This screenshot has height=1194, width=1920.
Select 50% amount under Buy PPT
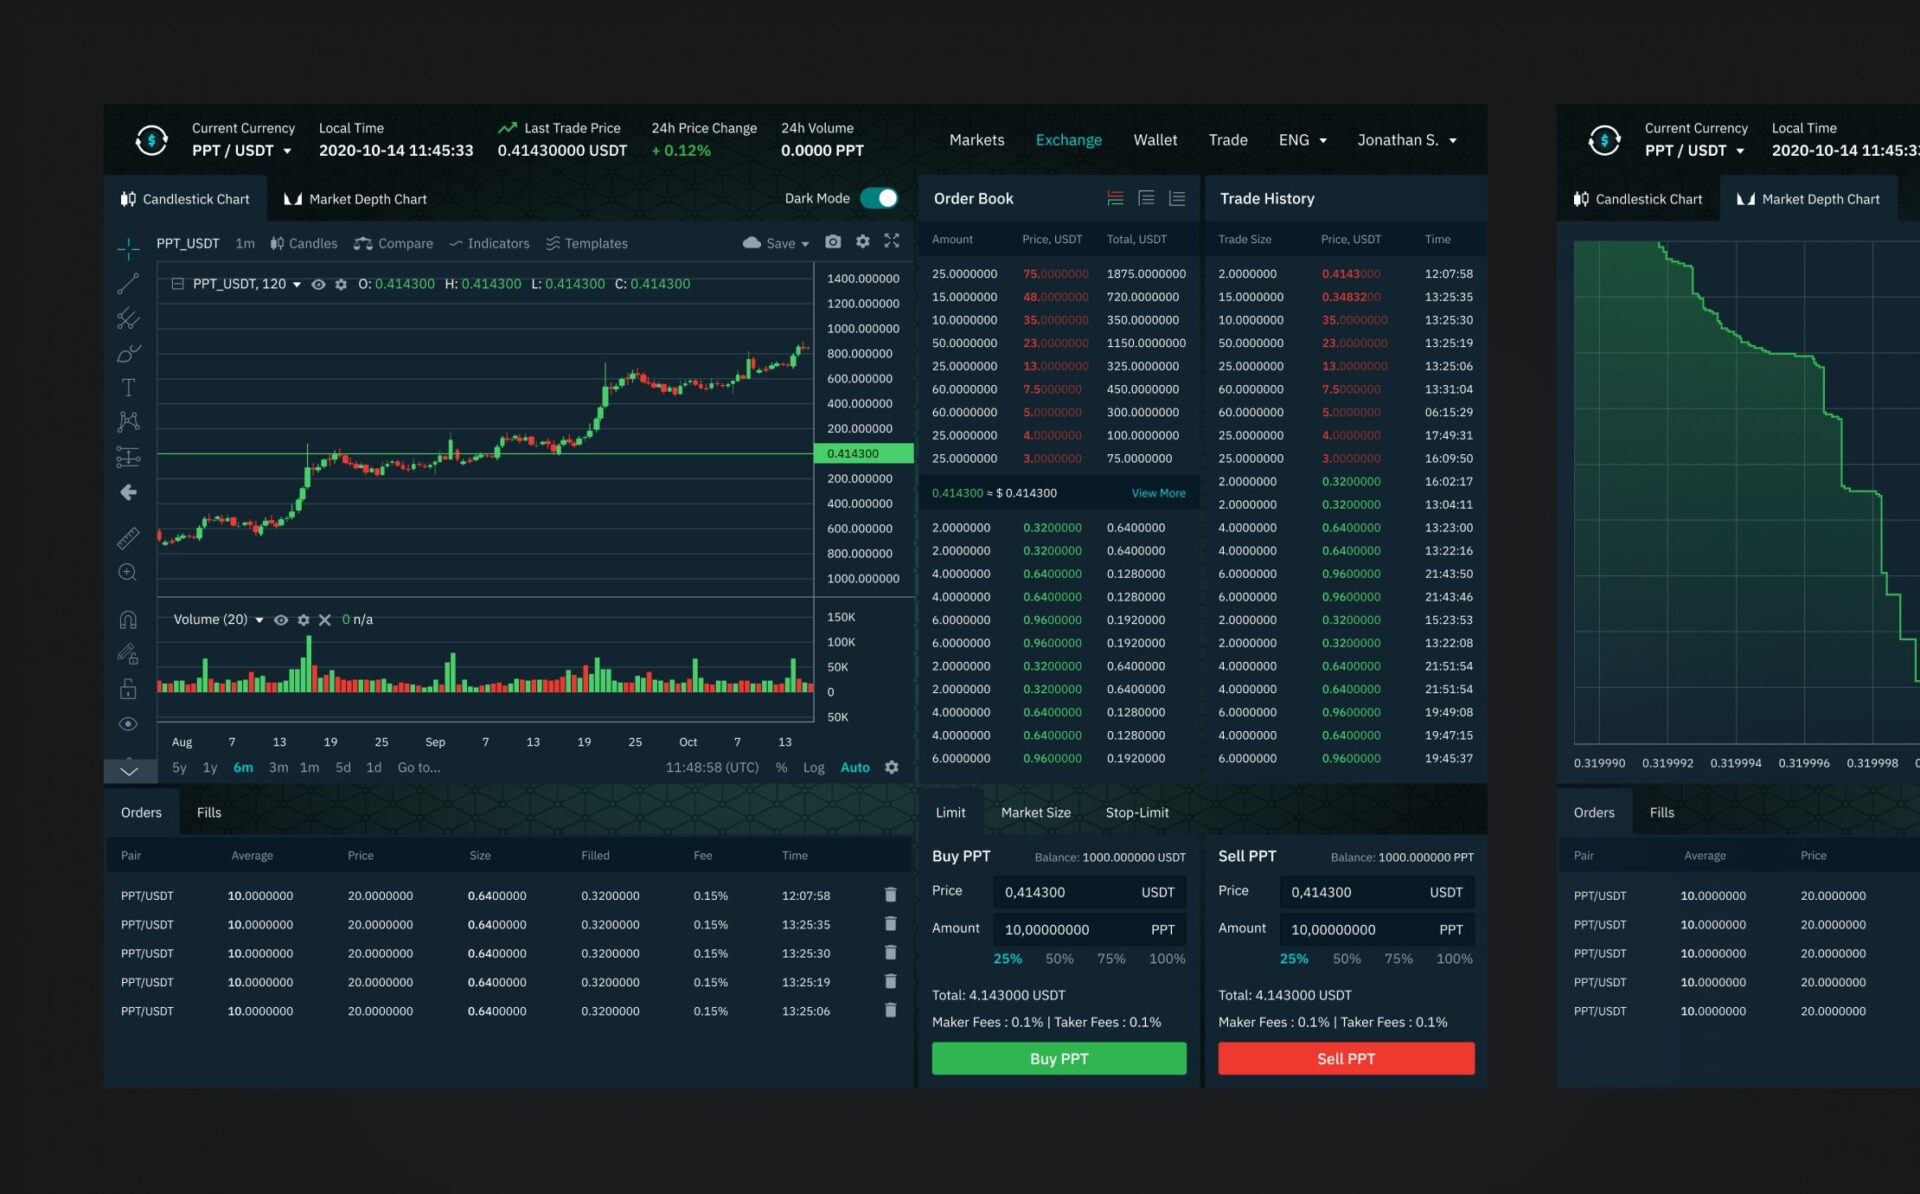tap(1059, 958)
